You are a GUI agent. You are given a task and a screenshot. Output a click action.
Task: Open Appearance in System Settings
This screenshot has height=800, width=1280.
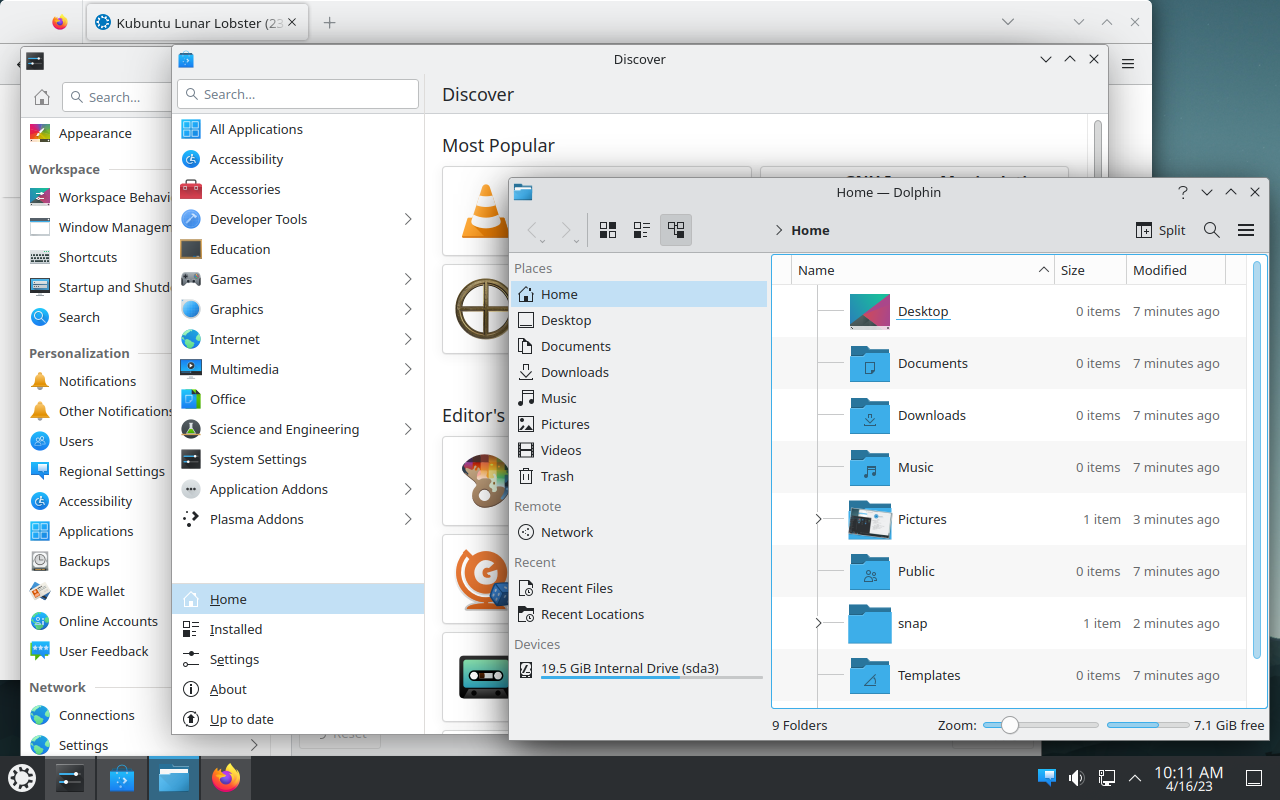[x=96, y=133]
